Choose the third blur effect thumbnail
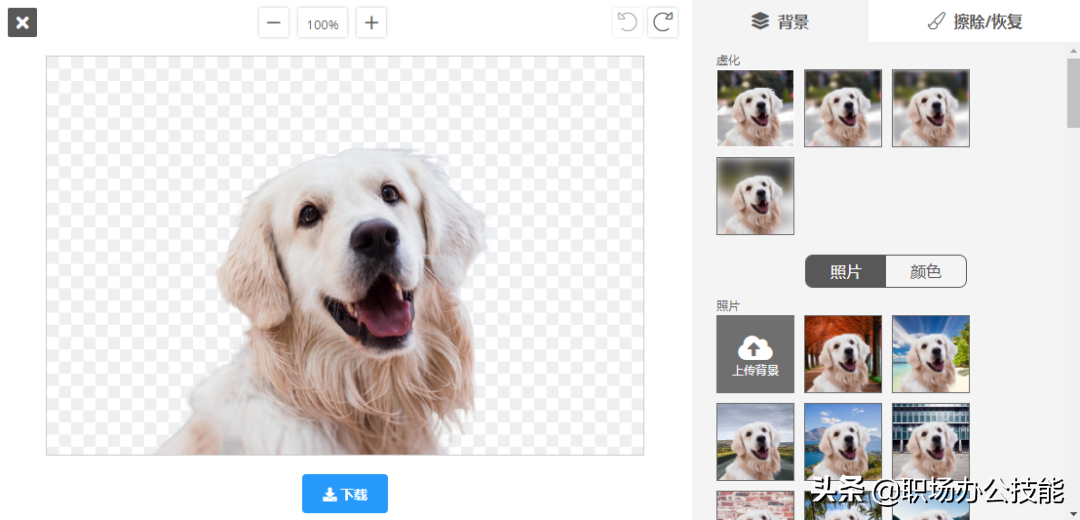Viewport: 1080px width, 520px height. tap(931, 108)
